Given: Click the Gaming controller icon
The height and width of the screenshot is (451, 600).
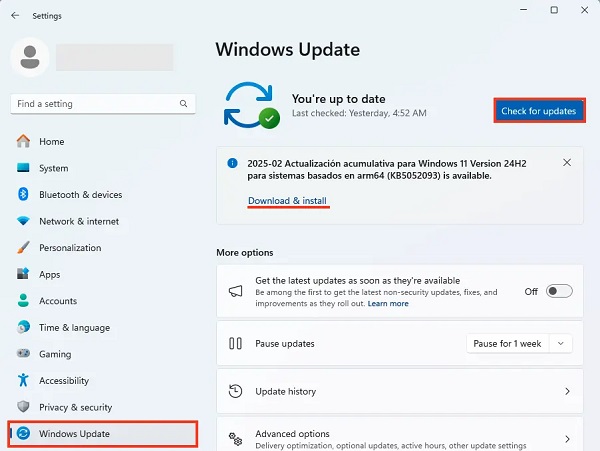Looking at the screenshot, I should [x=23, y=353].
